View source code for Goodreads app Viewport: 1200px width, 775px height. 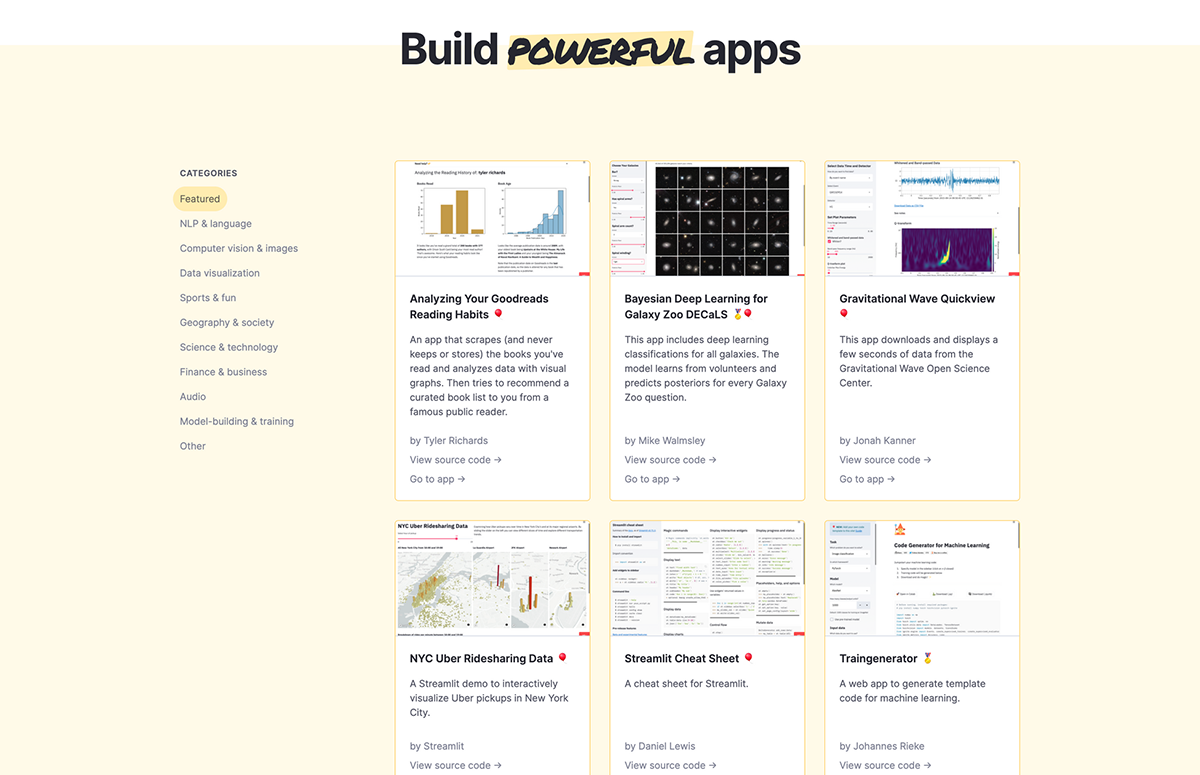click(455, 460)
